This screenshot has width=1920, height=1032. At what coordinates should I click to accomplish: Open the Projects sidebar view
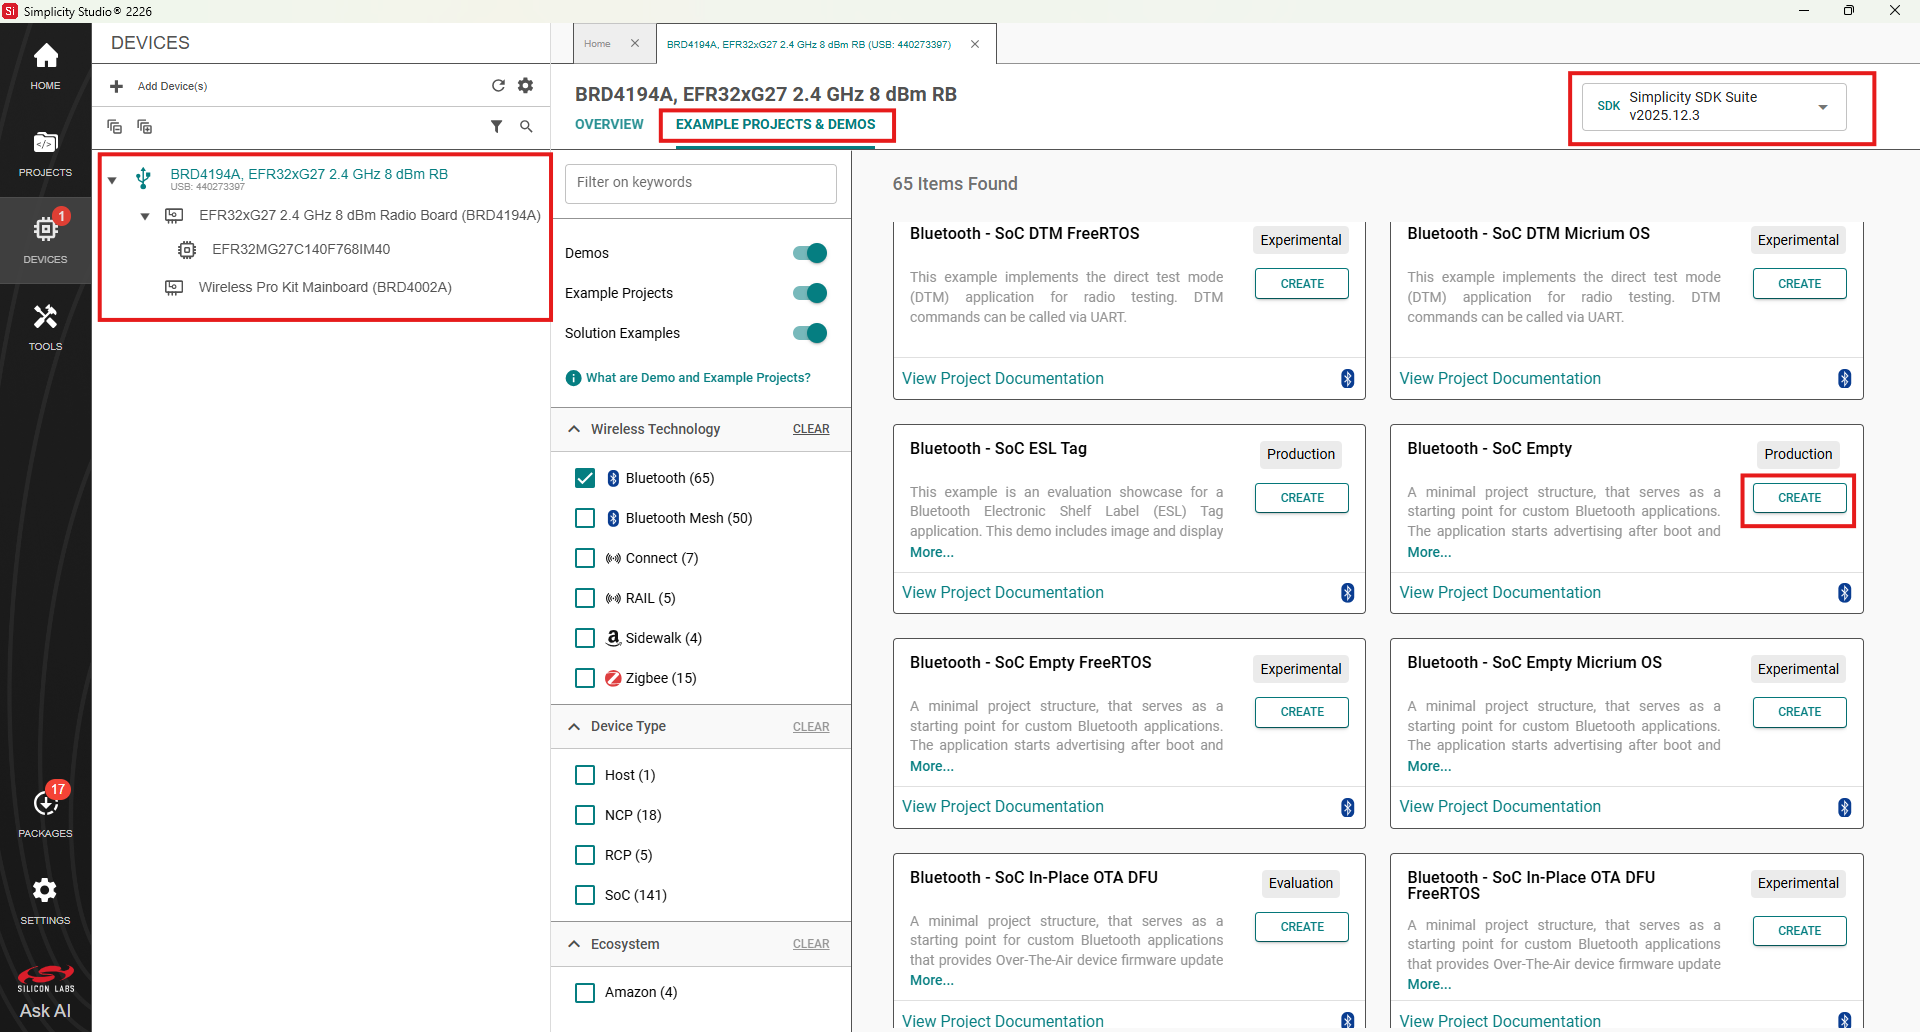coord(45,154)
